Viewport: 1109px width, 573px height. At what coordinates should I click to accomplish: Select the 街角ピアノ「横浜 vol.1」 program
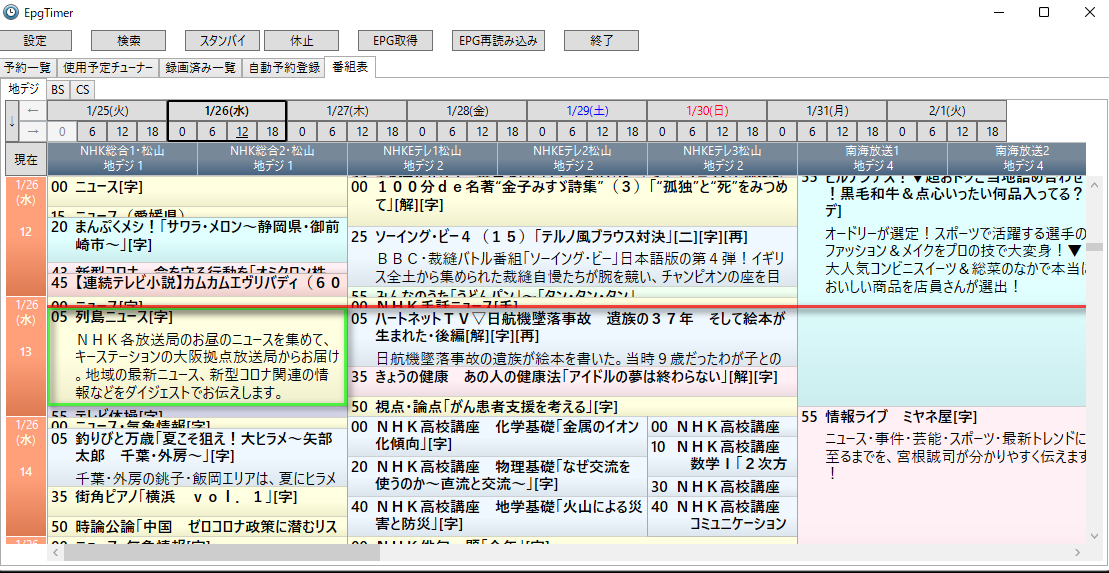pyautogui.click(x=197, y=501)
